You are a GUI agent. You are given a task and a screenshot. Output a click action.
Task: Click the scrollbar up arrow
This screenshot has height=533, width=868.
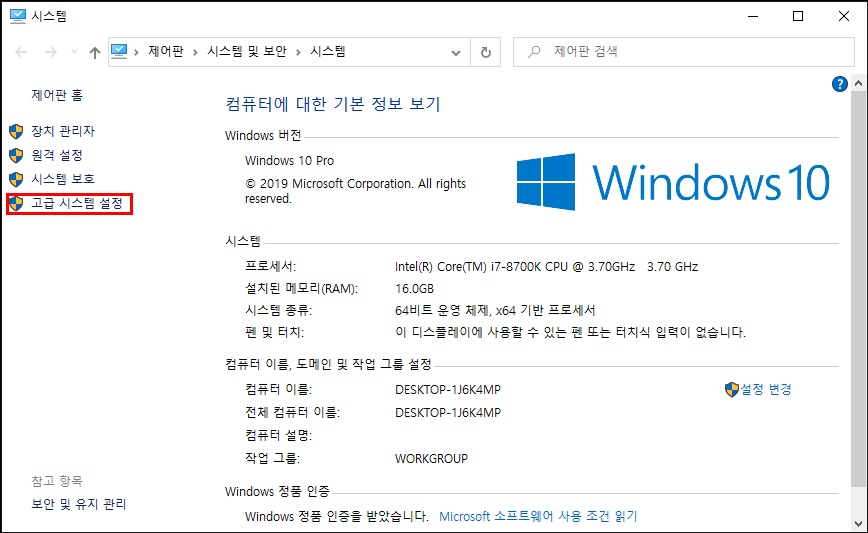tap(859, 84)
